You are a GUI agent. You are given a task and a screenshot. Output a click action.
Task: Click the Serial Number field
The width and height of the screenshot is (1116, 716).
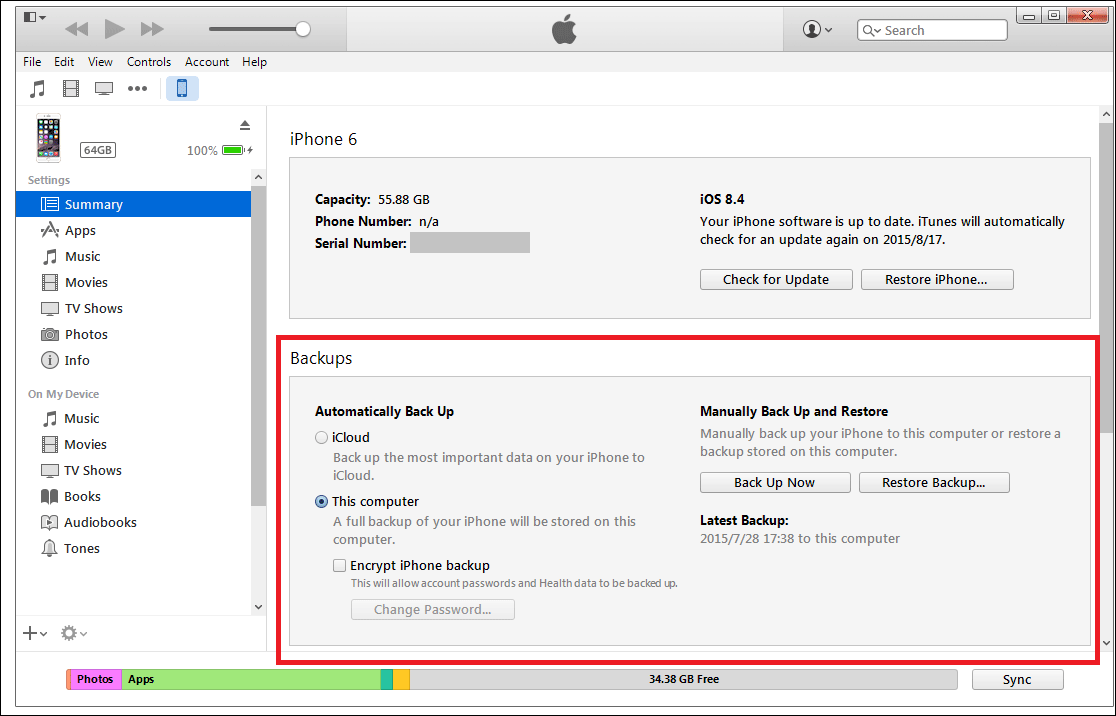pyautogui.click(x=470, y=243)
